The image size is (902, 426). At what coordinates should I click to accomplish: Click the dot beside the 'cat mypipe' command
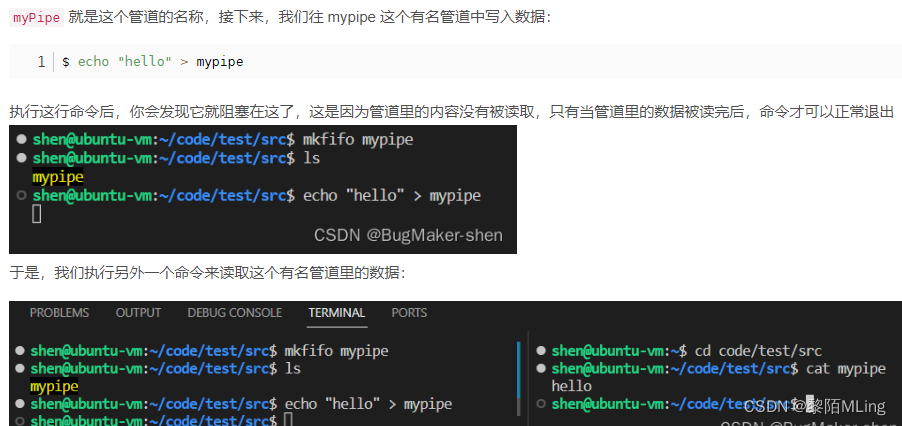[540, 369]
